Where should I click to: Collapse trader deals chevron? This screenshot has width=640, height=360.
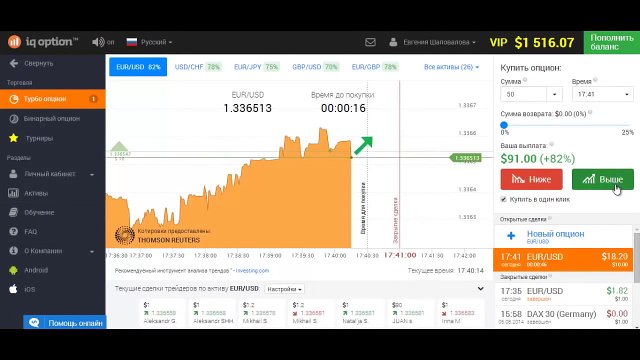pos(481,289)
